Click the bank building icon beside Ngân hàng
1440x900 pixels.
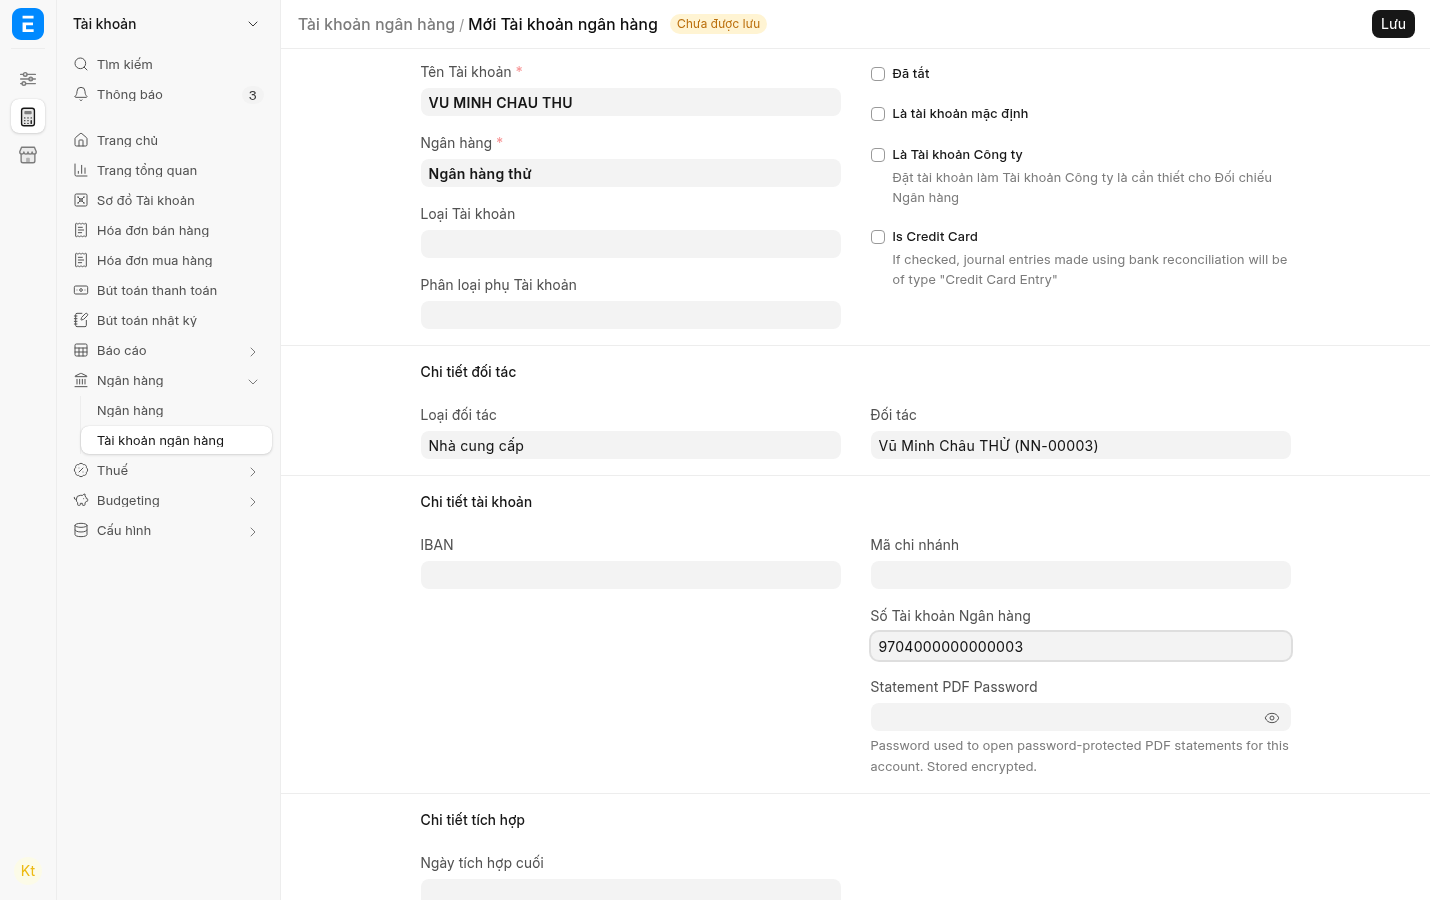click(81, 380)
